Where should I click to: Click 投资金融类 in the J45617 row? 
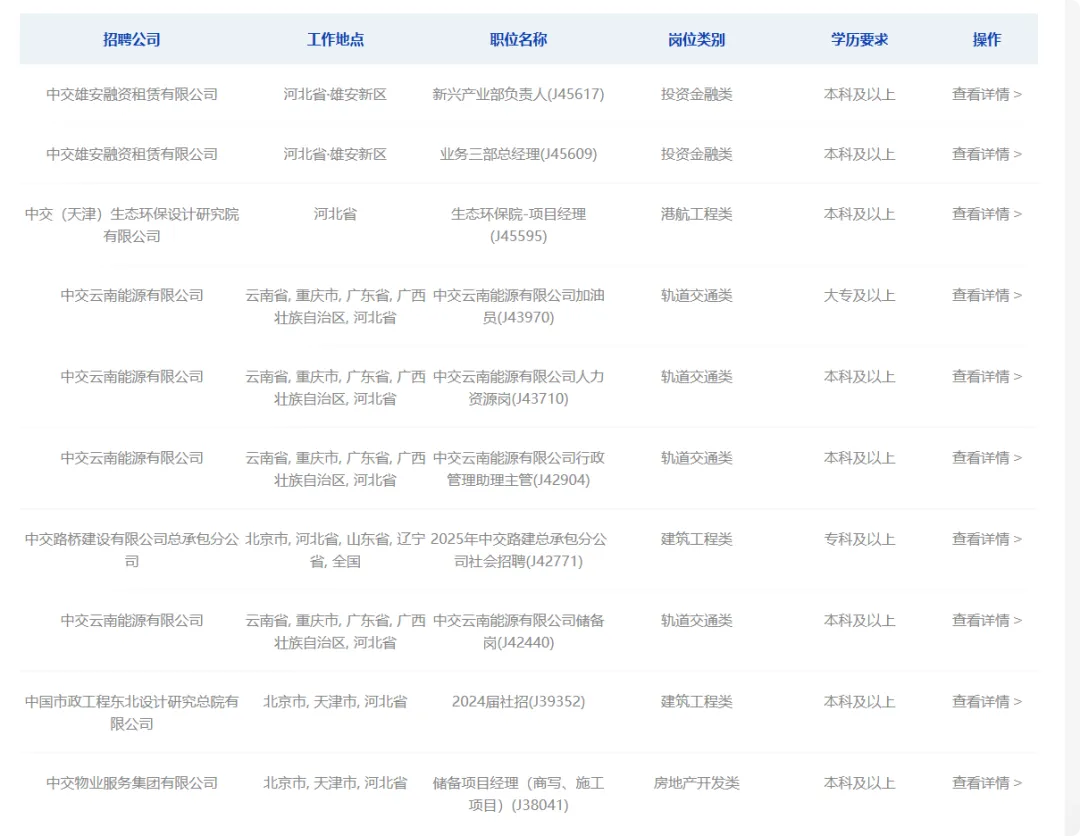696,94
